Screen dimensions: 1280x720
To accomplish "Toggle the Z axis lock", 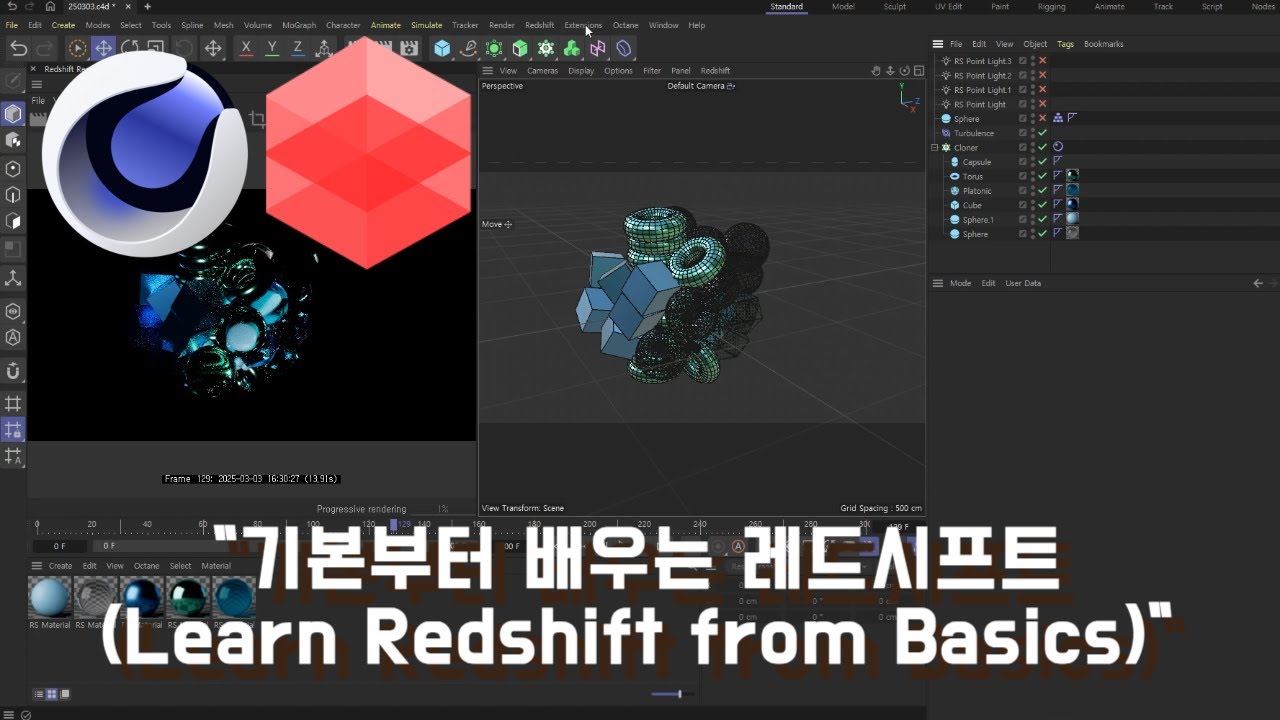I will click(x=298, y=48).
